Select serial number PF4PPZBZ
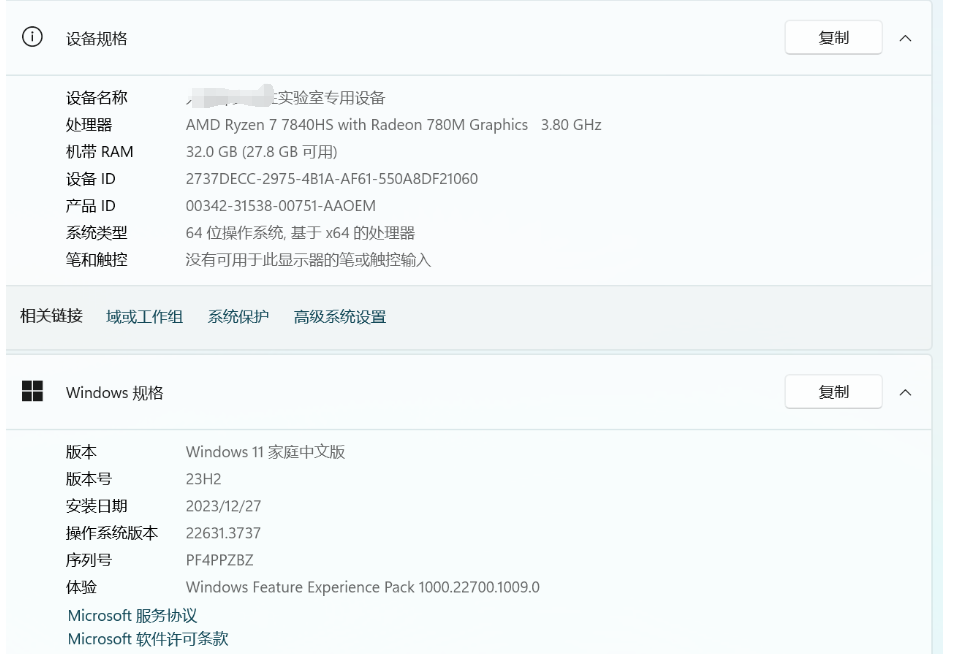Screen dimensions: 957x654 click(x=220, y=560)
